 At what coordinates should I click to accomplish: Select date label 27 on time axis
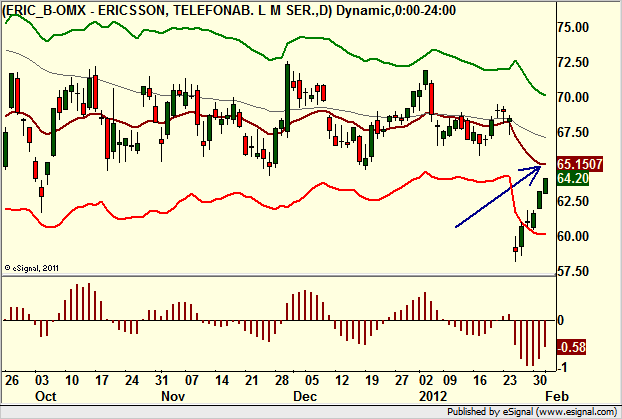click(401, 381)
